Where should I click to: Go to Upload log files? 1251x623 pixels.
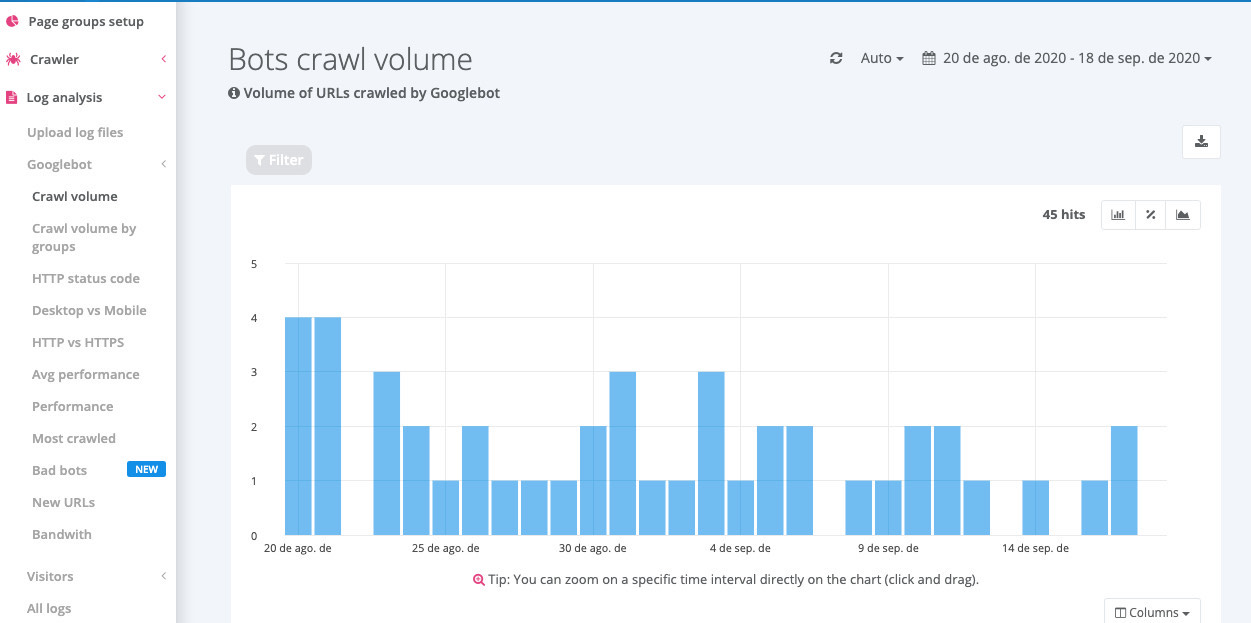[x=75, y=132]
